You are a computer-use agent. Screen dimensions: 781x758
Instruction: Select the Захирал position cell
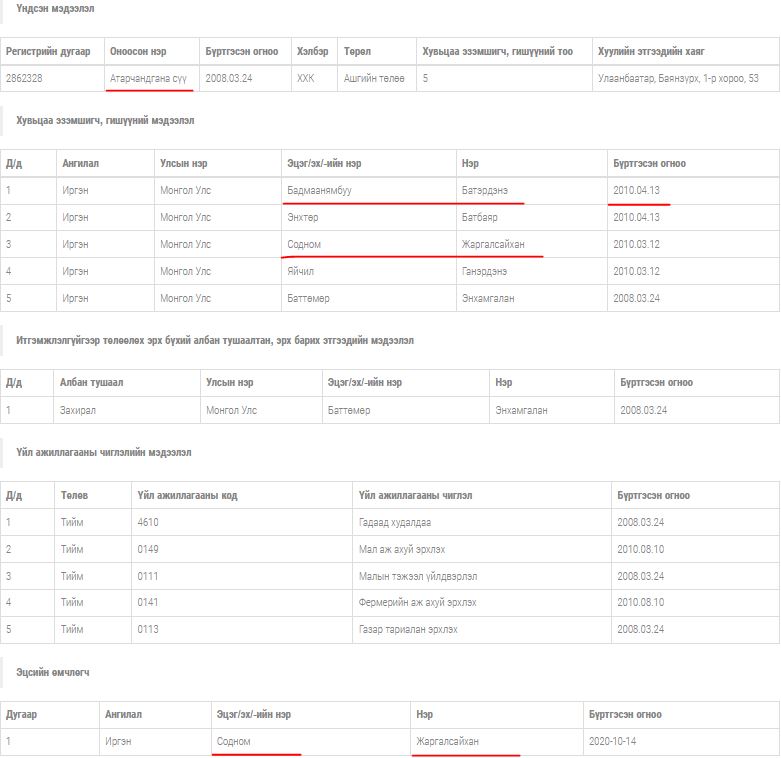tap(79, 410)
